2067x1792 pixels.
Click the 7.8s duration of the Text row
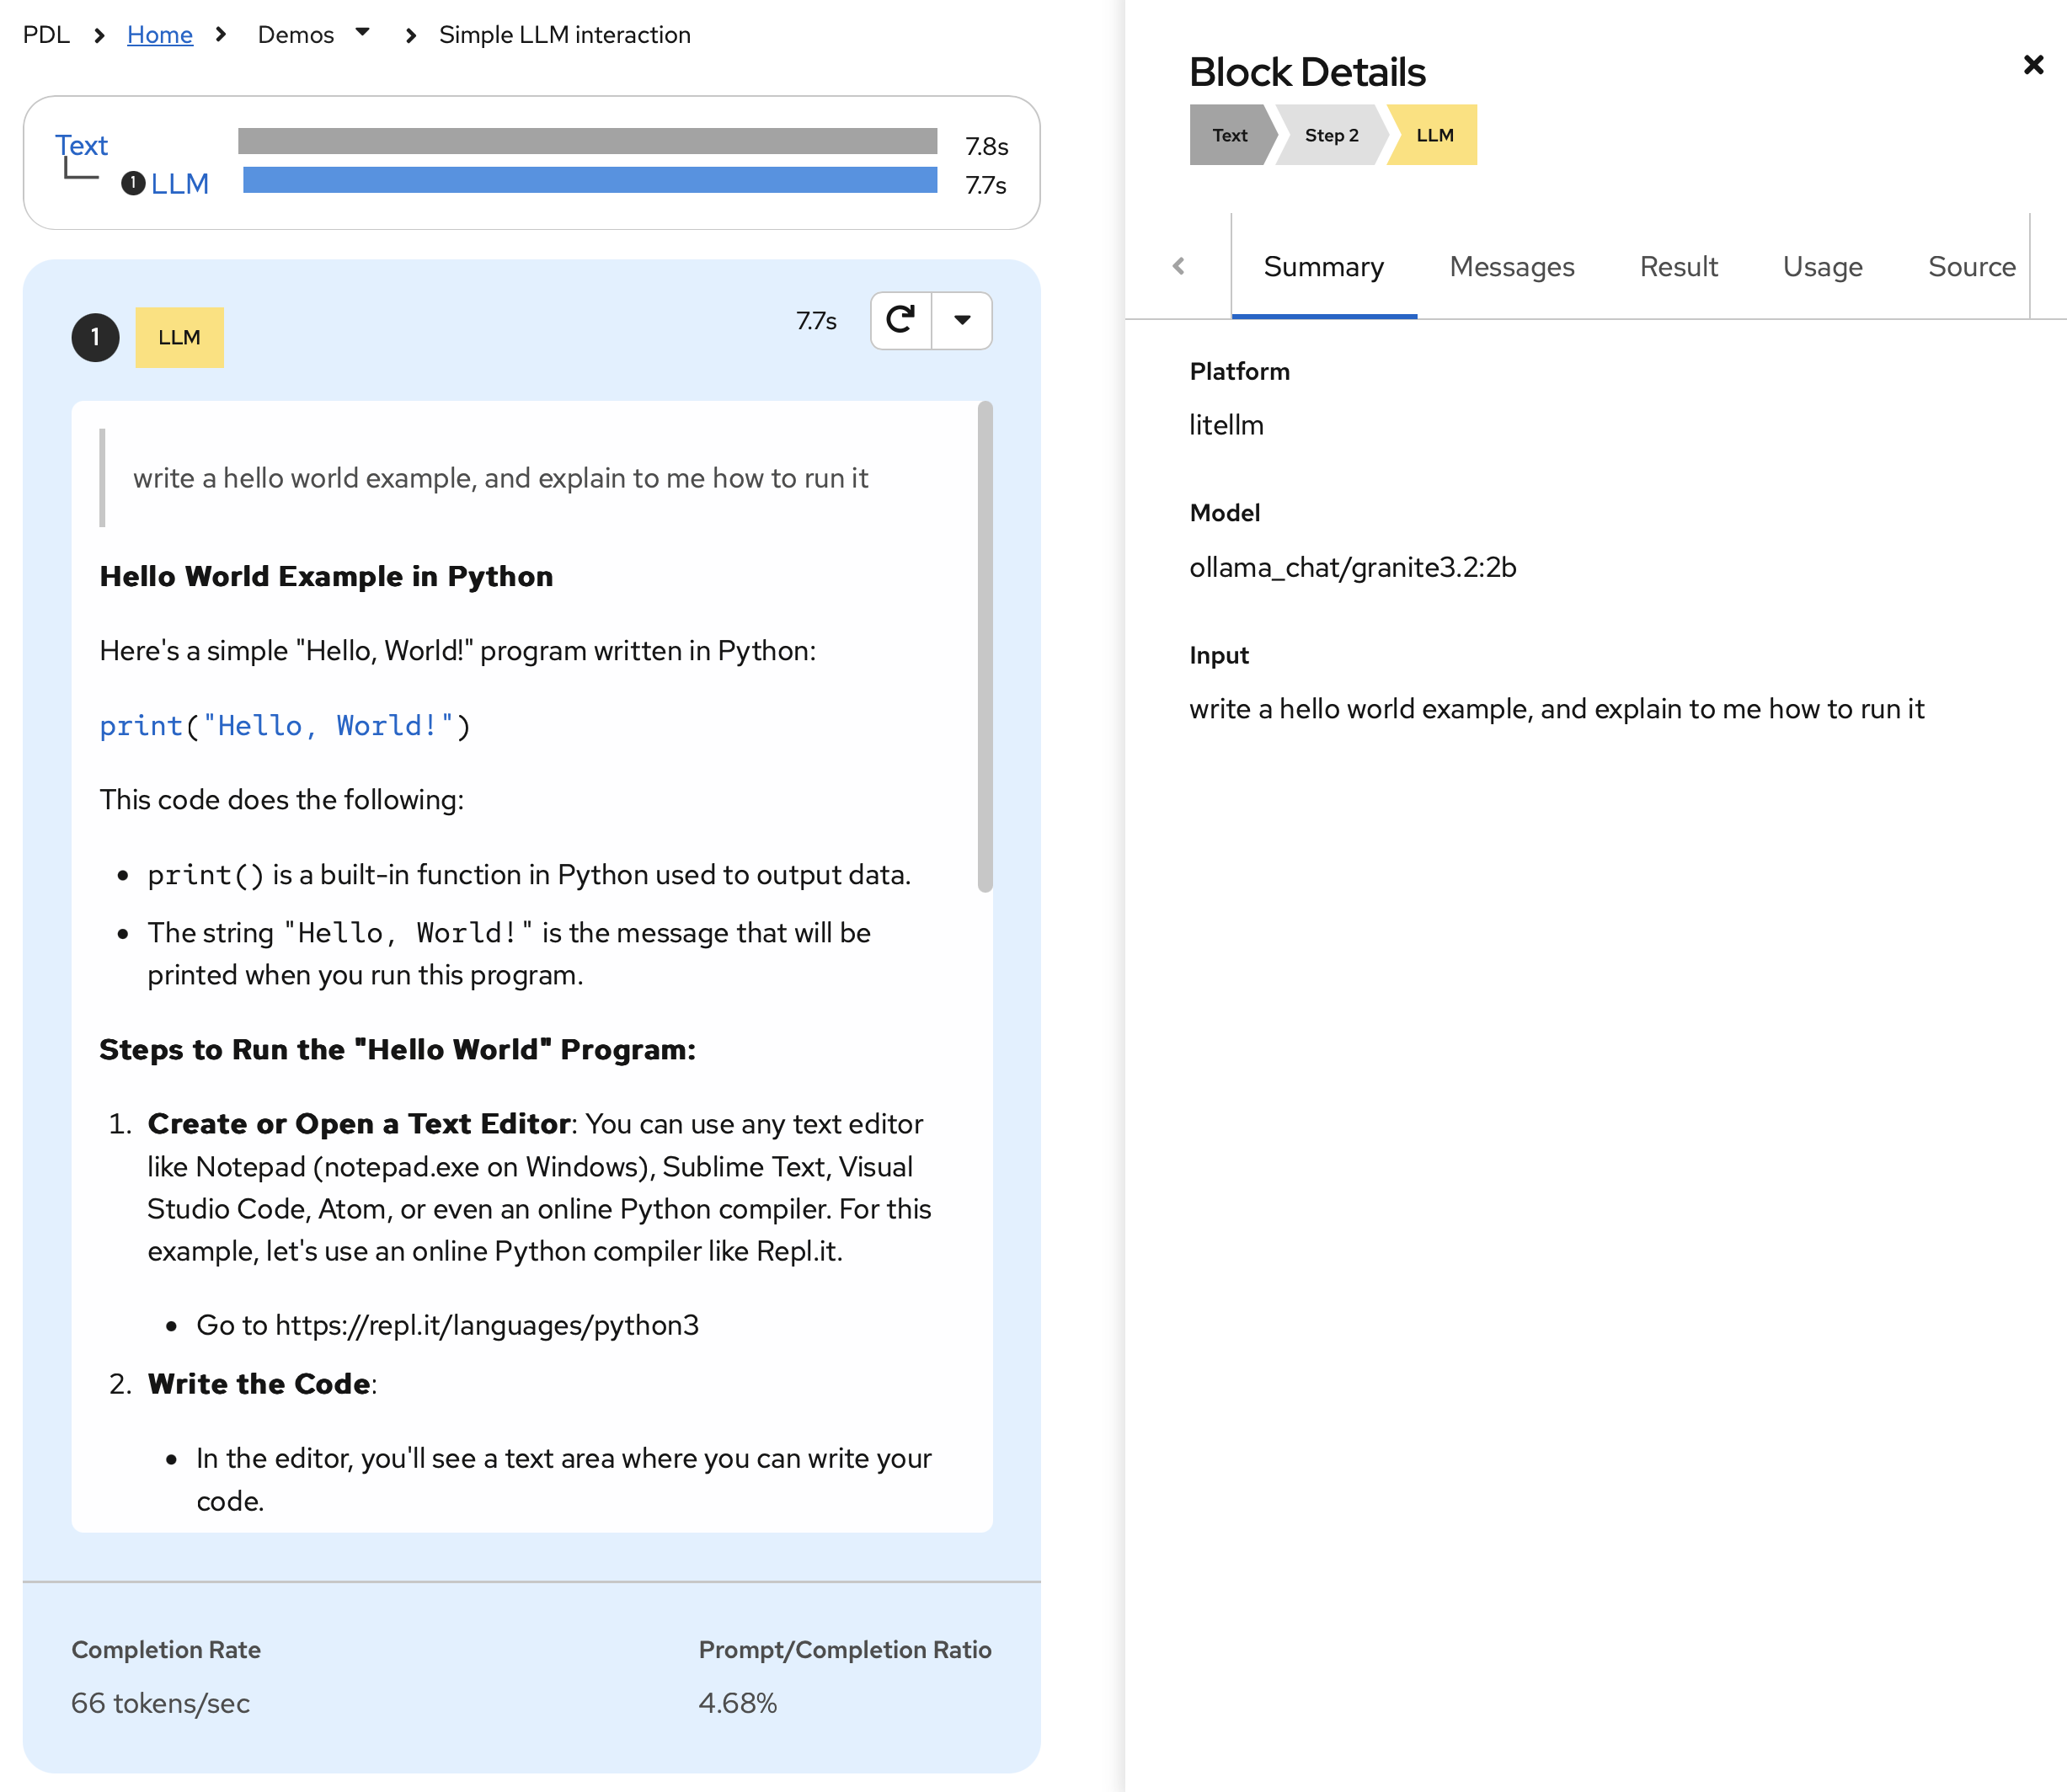[x=986, y=146]
